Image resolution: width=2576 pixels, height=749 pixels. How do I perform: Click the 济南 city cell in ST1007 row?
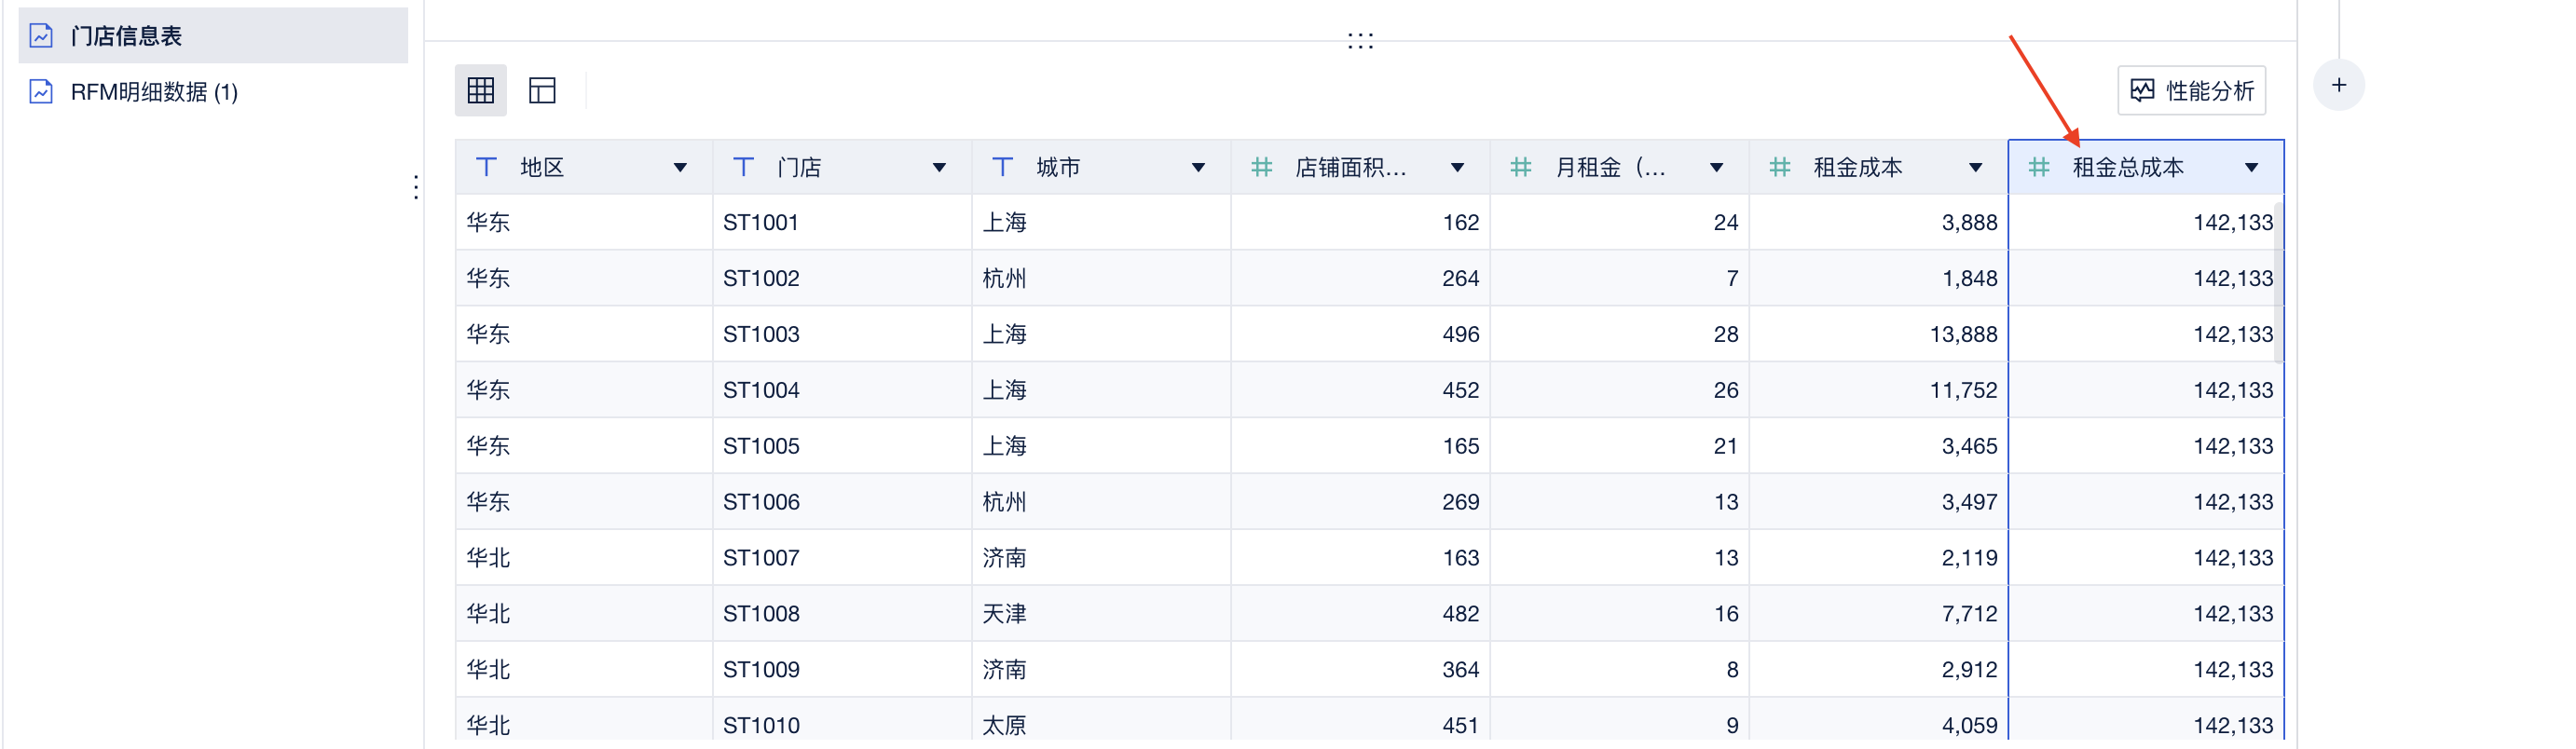click(x=1101, y=558)
